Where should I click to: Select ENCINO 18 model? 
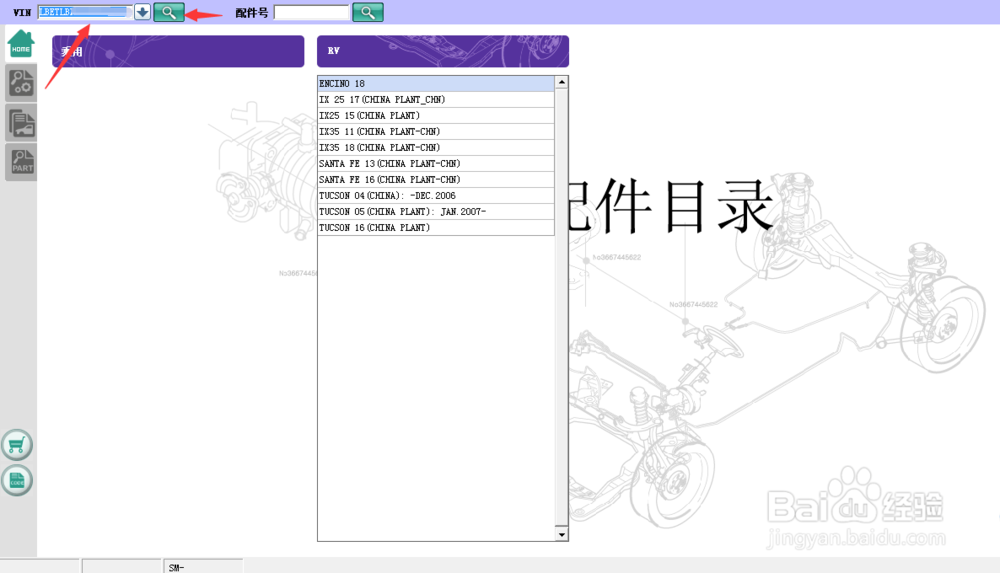(x=436, y=84)
